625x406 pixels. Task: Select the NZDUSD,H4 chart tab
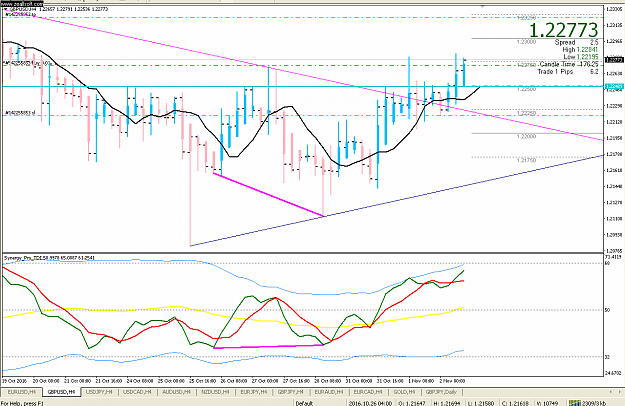216,392
